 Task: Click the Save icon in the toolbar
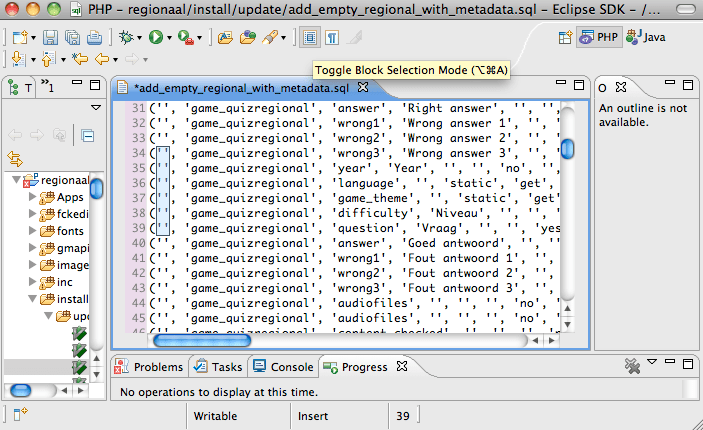(50, 38)
